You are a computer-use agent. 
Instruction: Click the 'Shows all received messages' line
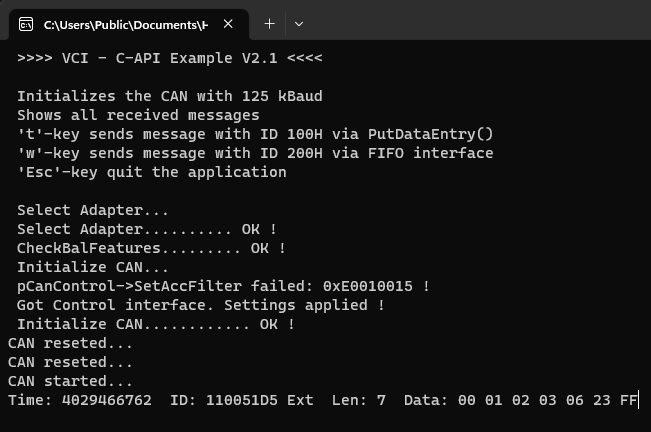coord(138,115)
